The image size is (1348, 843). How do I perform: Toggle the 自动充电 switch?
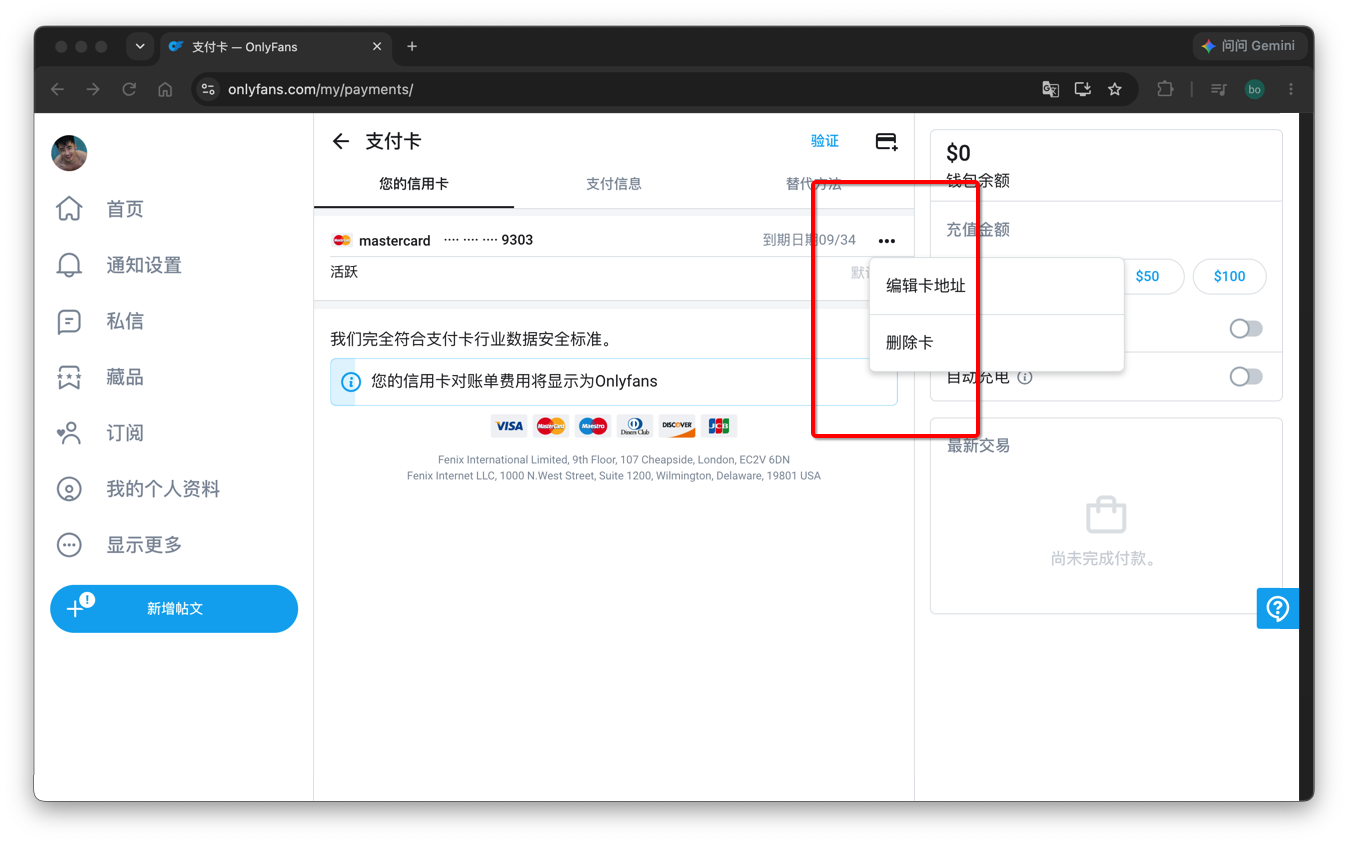pyautogui.click(x=1246, y=376)
